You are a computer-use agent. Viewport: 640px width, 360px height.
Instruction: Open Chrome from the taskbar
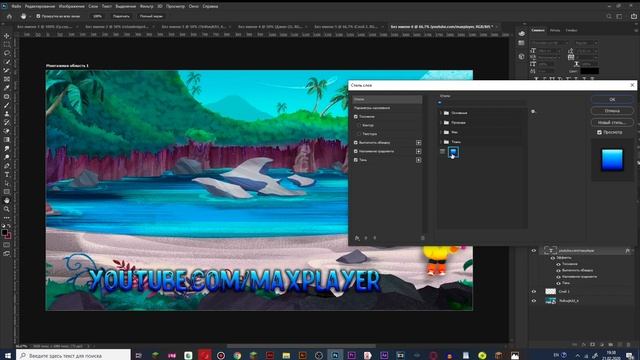237,356
